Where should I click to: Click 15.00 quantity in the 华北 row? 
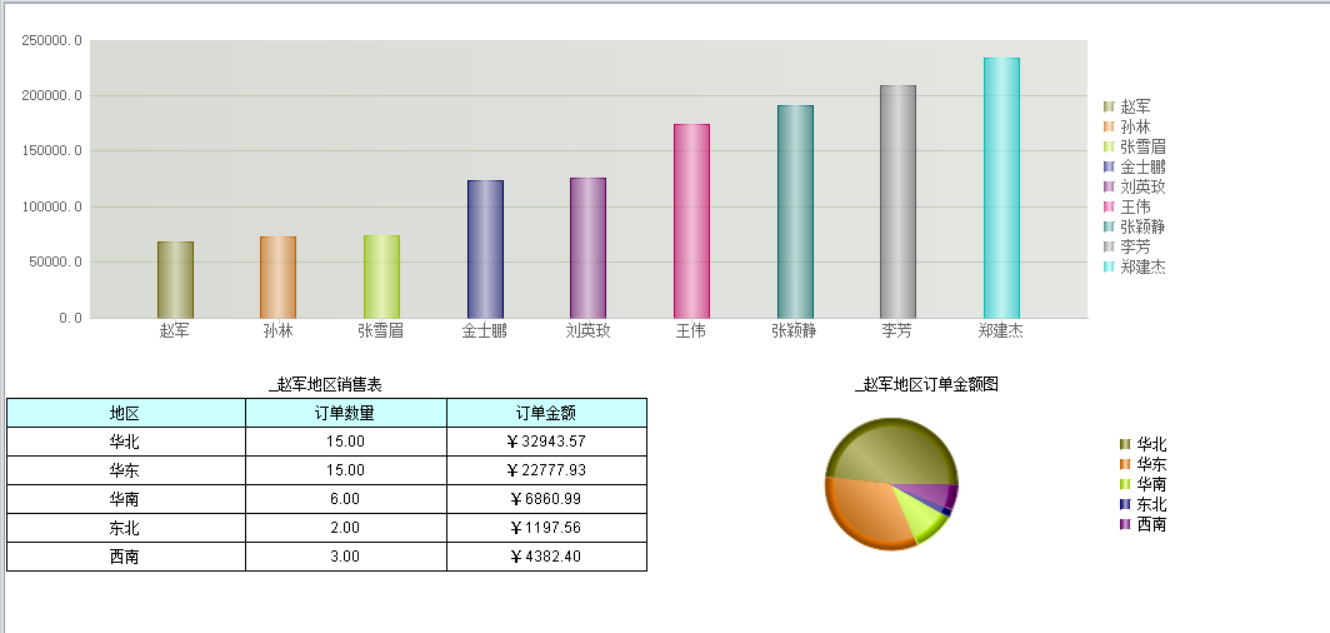tap(346, 442)
